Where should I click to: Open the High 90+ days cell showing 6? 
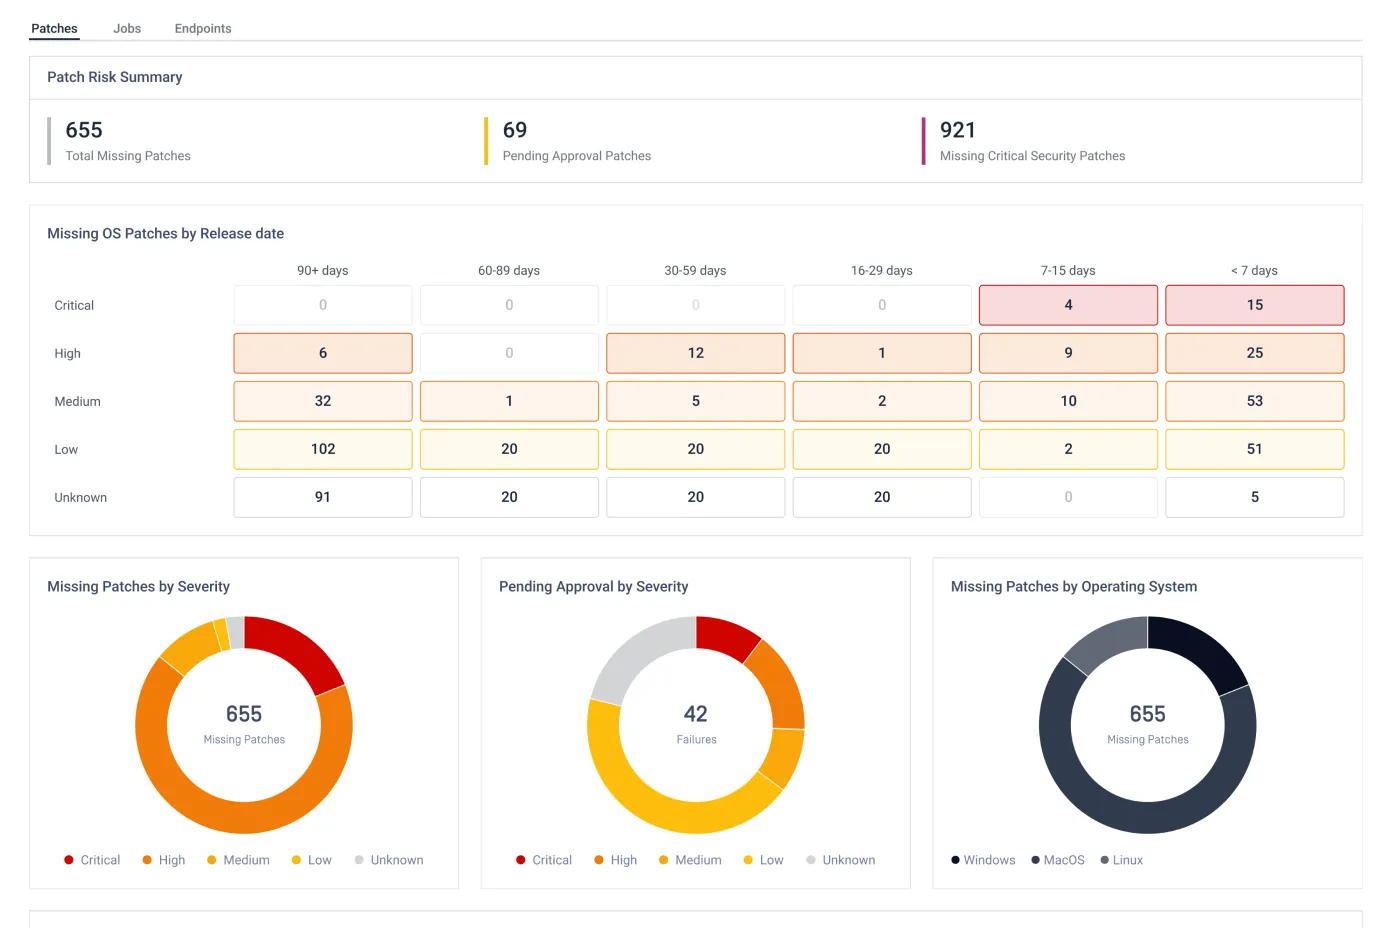pos(323,353)
